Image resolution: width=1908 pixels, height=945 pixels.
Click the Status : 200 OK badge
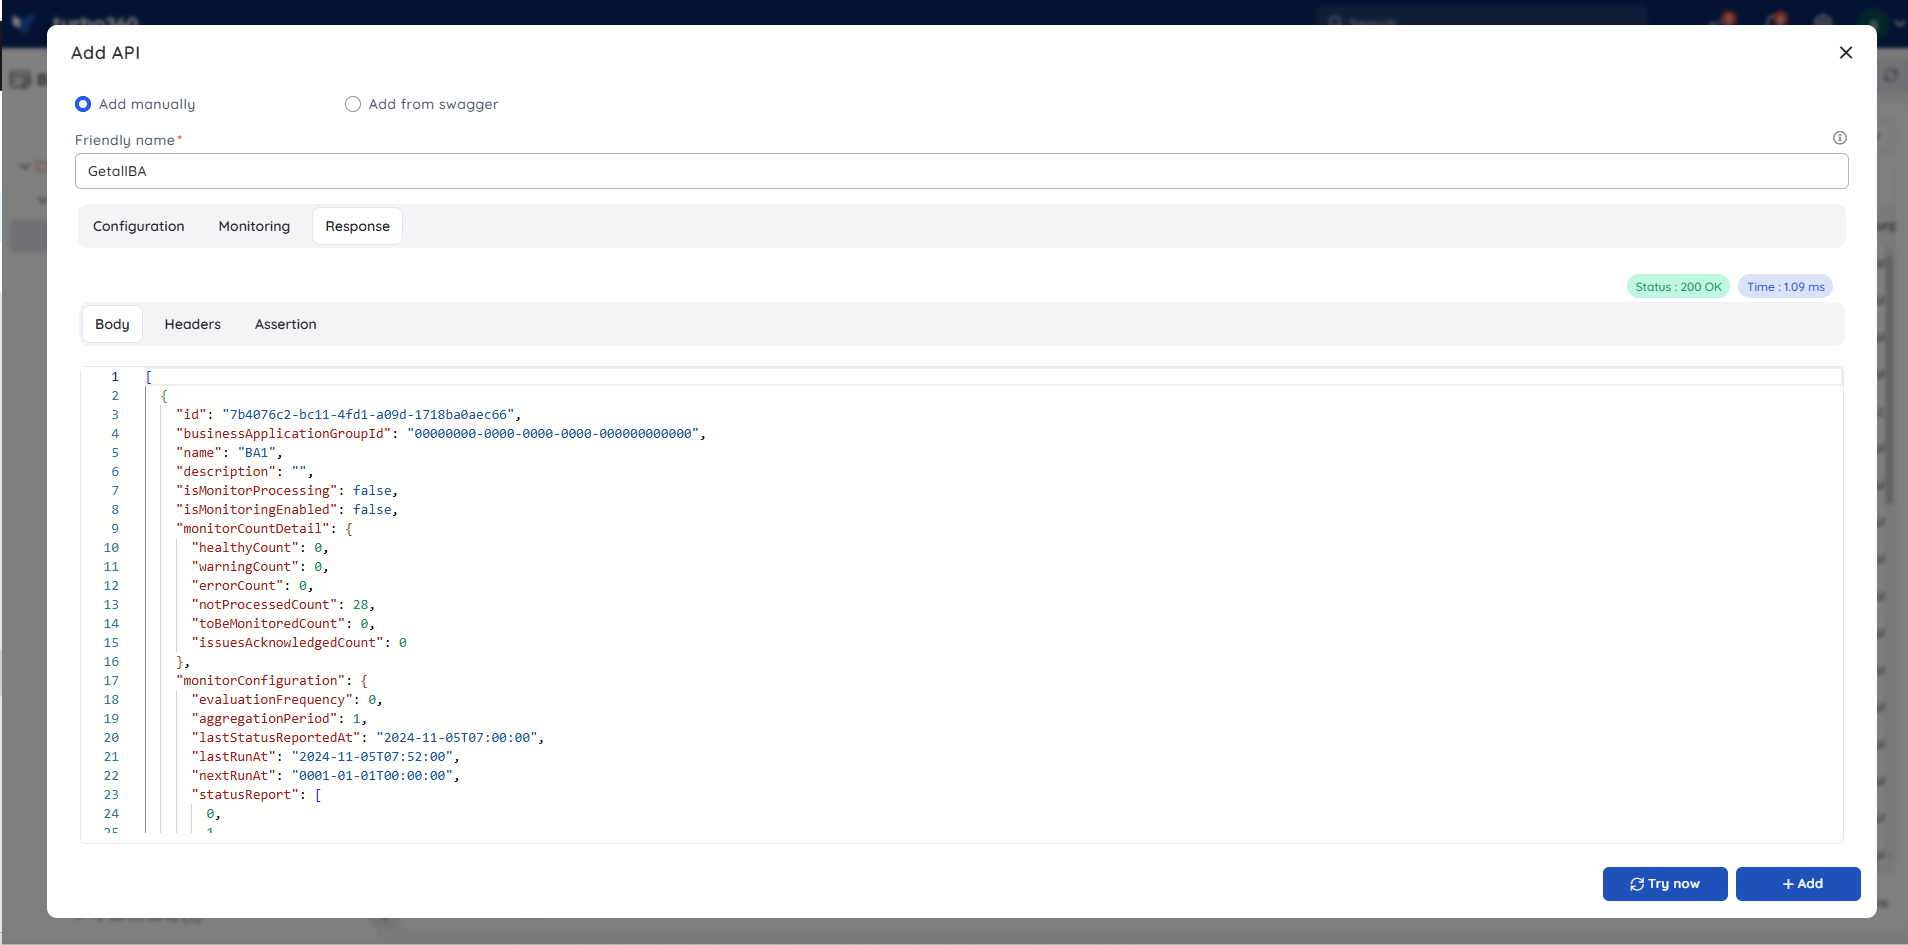pyautogui.click(x=1678, y=287)
